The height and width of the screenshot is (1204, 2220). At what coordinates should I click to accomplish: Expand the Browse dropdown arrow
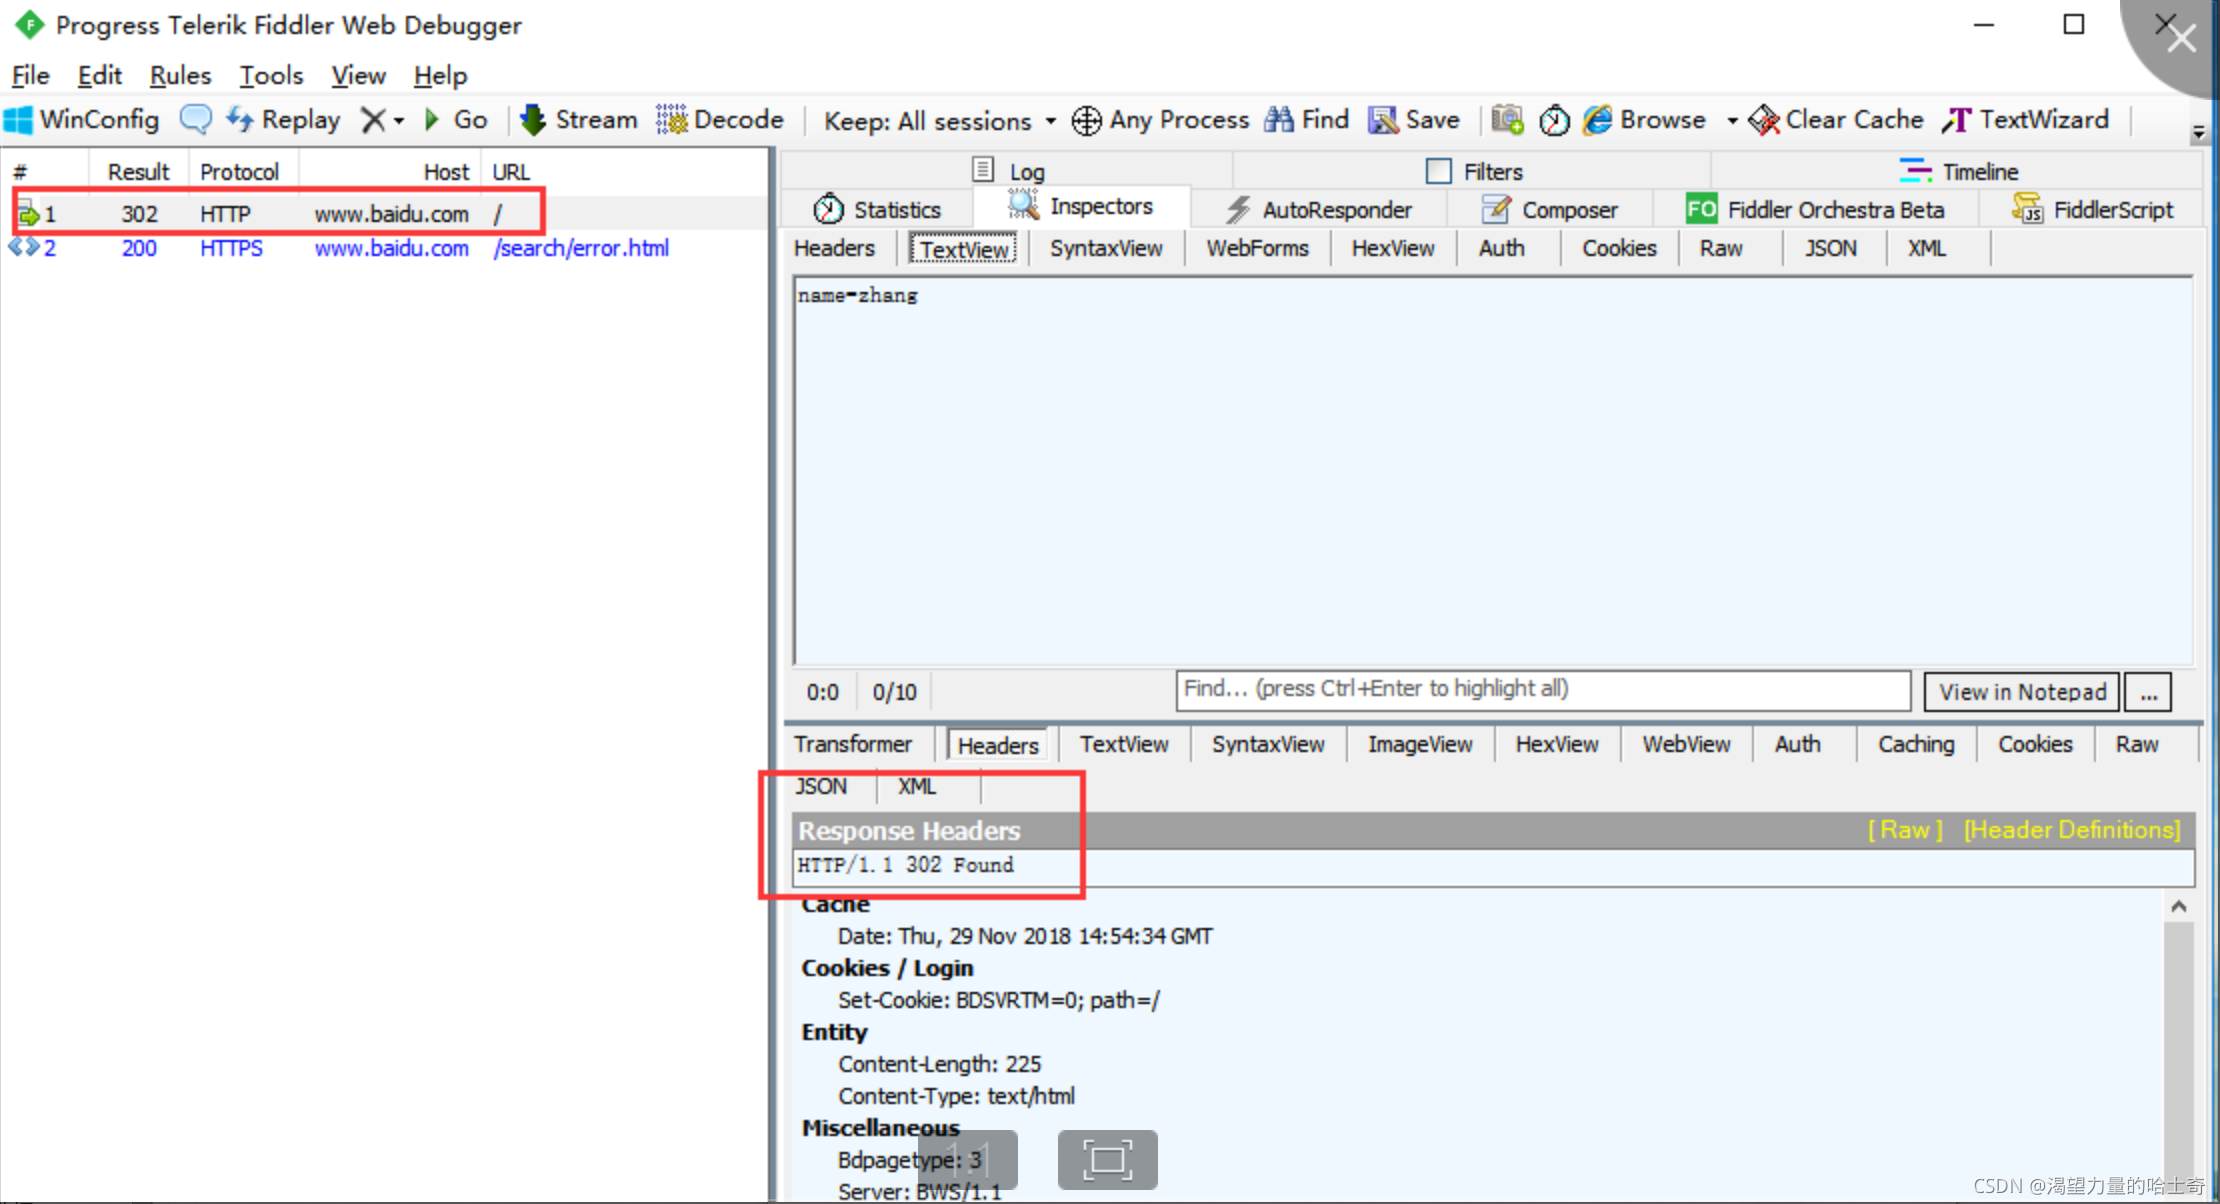point(1732,121)
